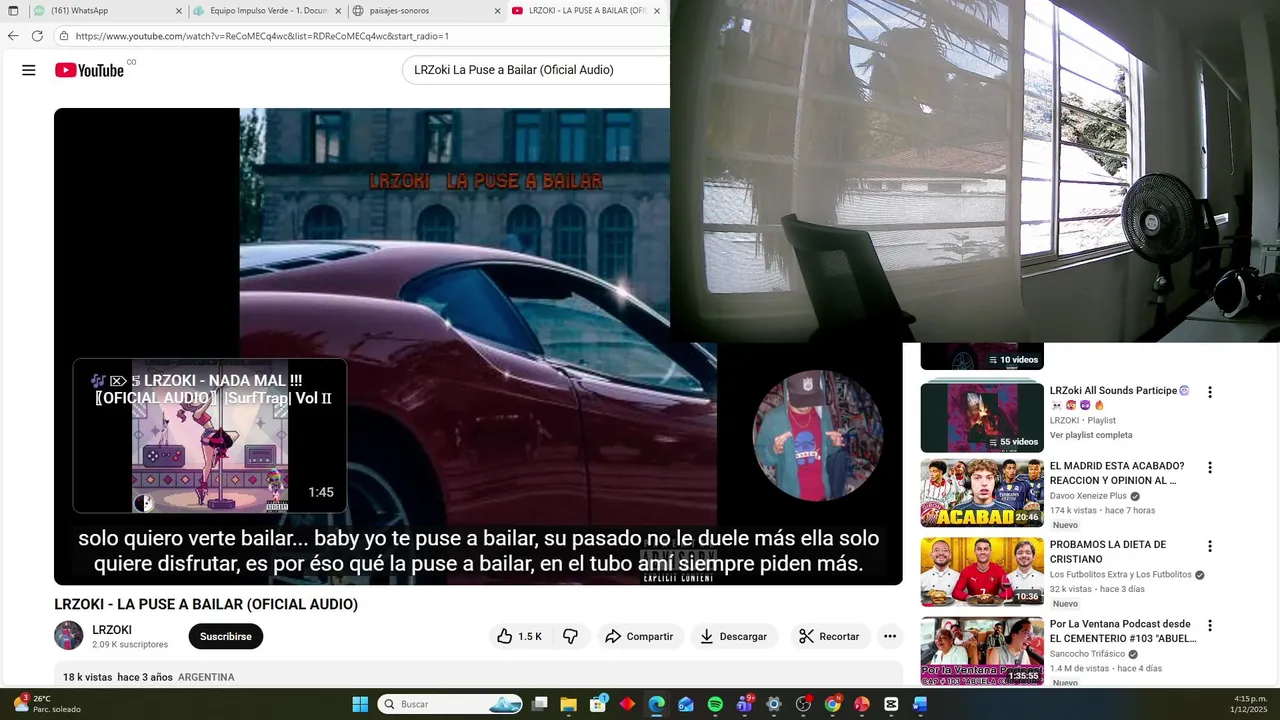Download the video with Descargar
This screenshot has width=1280, height=720.
click(x=733, y=636)
